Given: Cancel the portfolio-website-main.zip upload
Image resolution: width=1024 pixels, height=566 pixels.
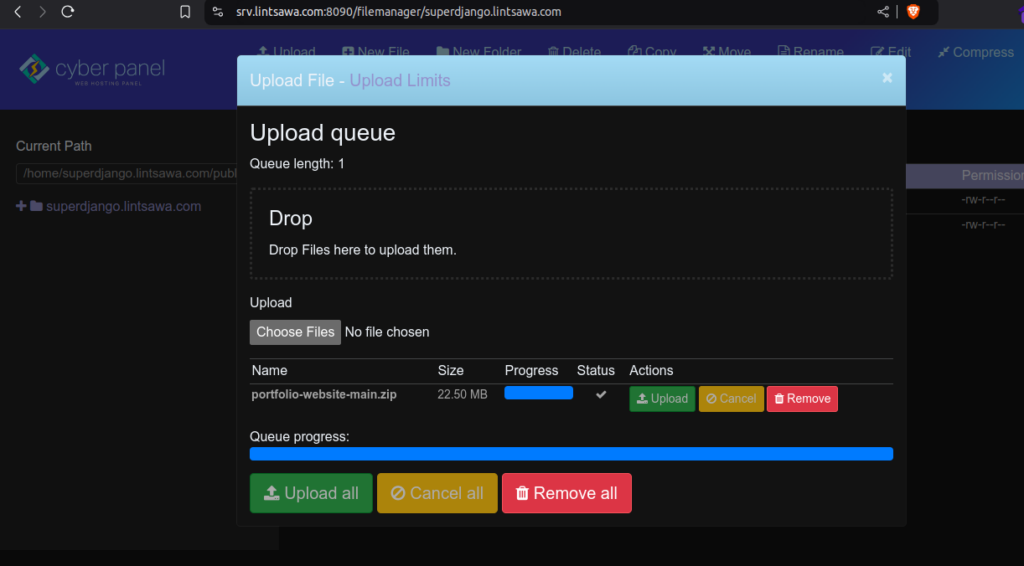Looking at the screenshot, I should tap(731, 399).
